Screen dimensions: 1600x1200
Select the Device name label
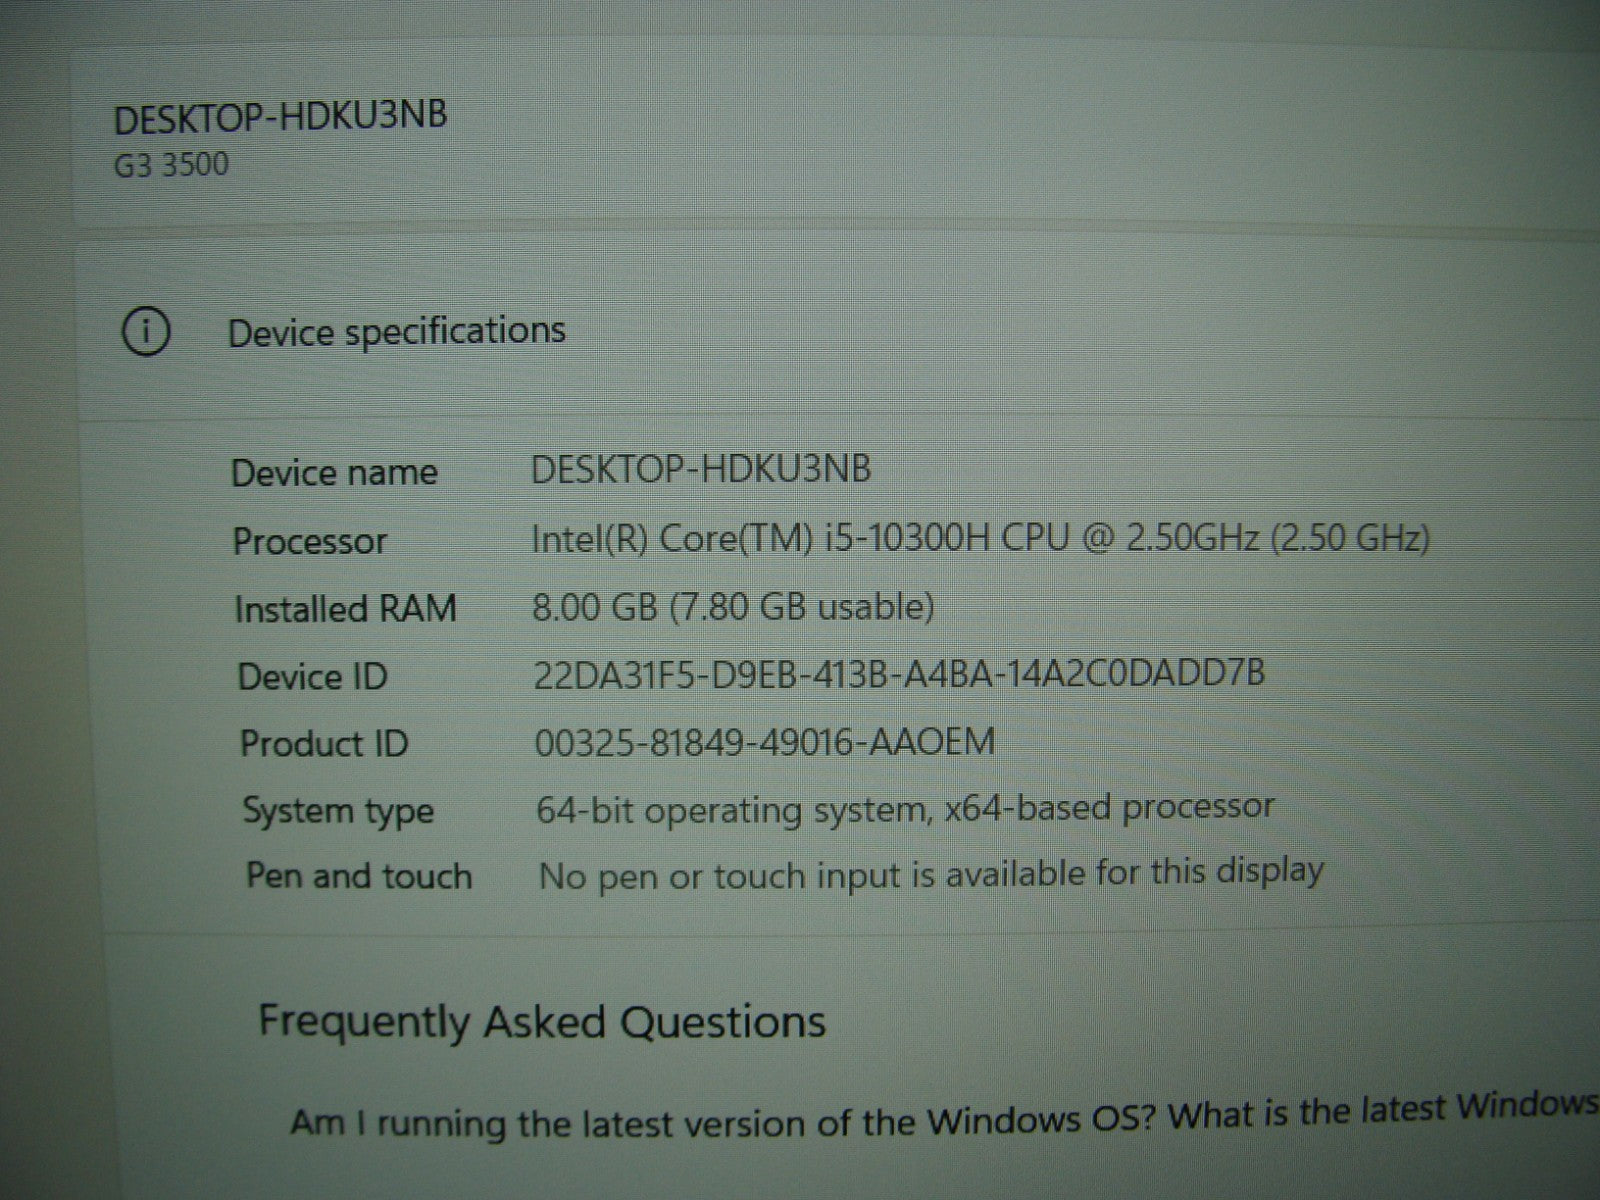pyautogui.click(x=334, y=472)
